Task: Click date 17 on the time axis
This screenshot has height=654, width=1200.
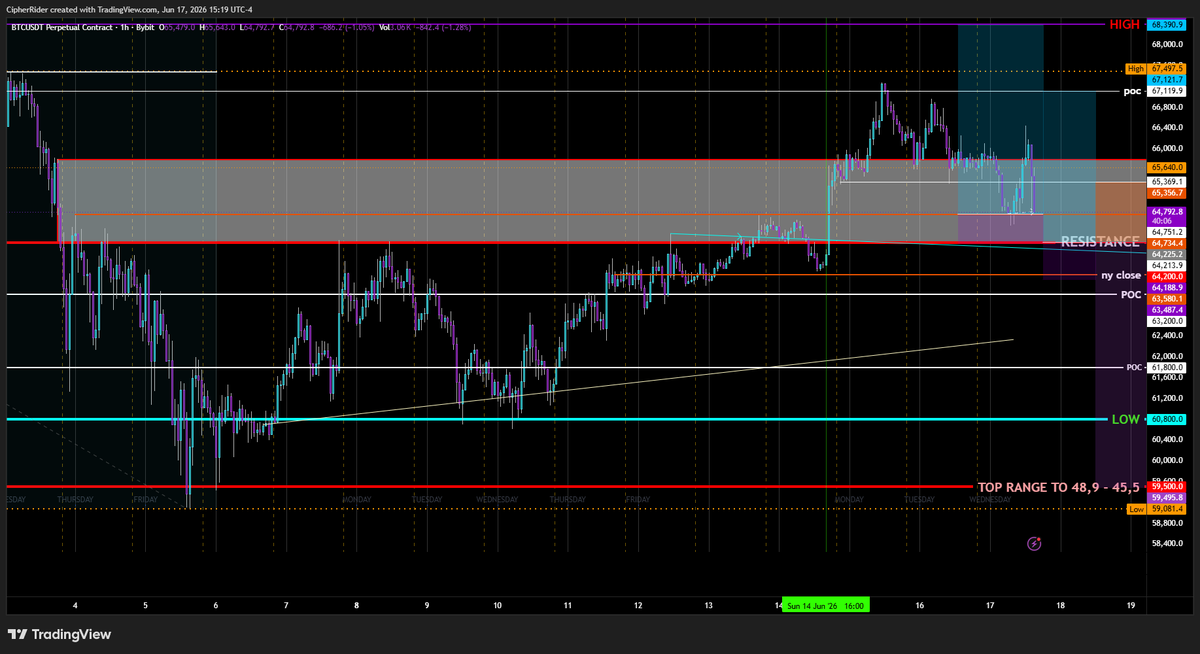Action: click(x=989, y=605)
